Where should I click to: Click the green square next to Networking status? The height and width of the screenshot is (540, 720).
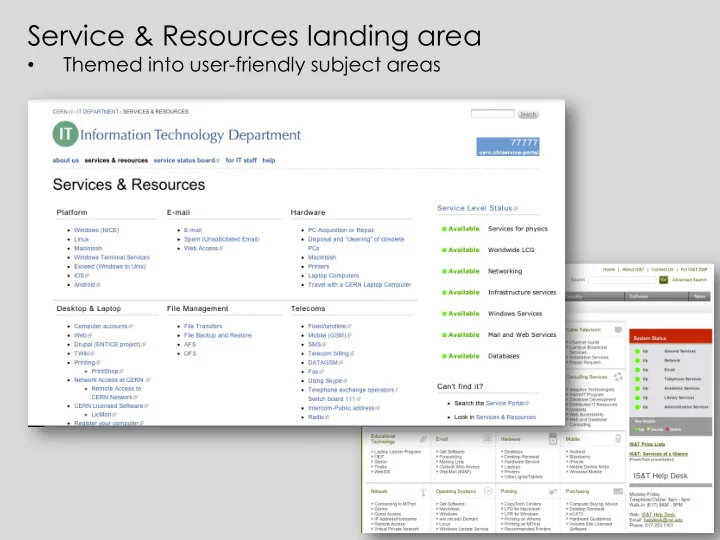[x=444, y=271]
